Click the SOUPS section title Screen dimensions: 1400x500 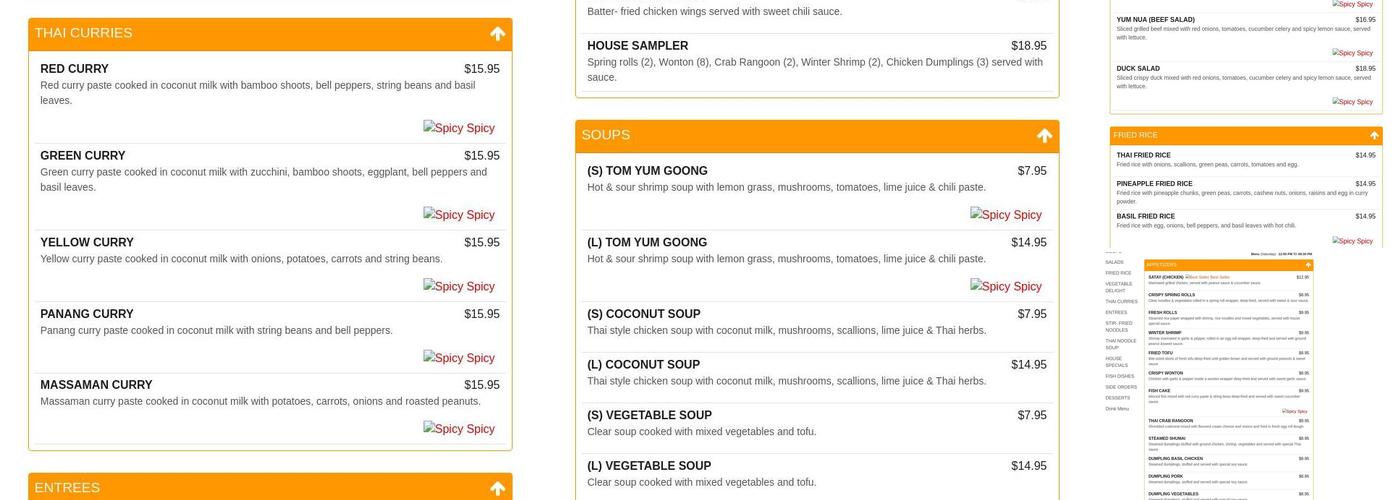click(x=605, y=135)
